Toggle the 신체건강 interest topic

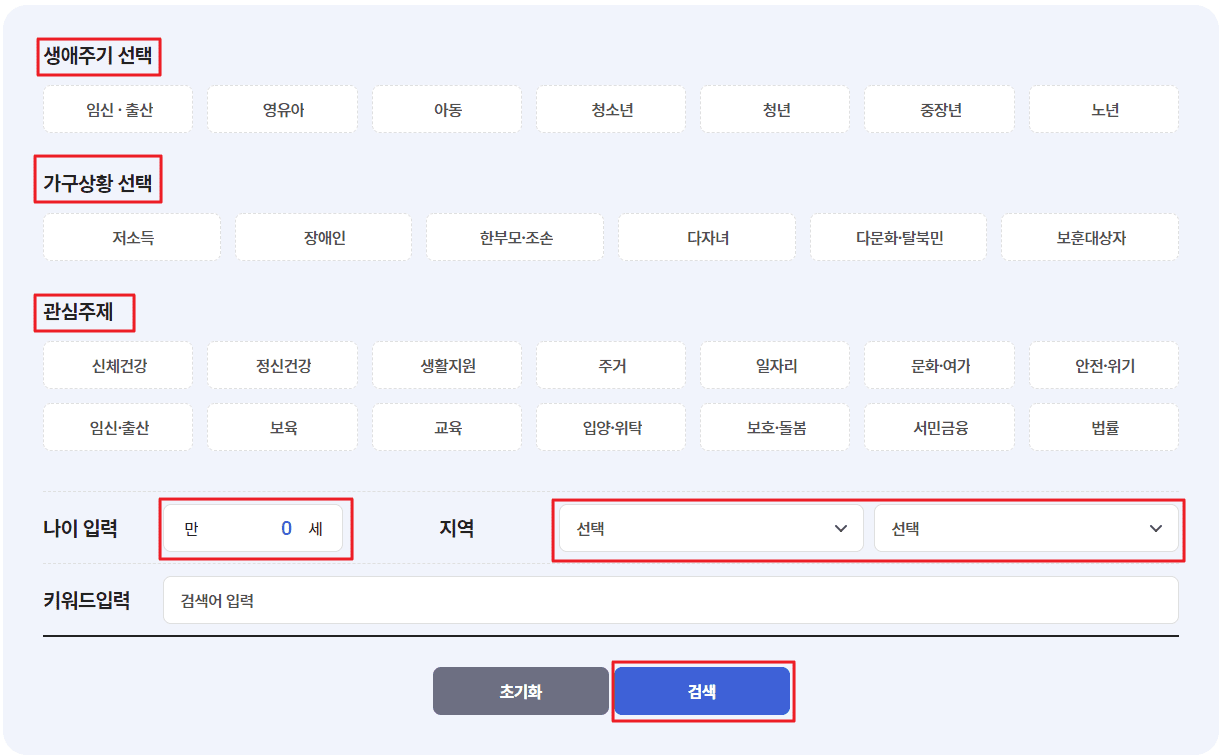point(117,365)
